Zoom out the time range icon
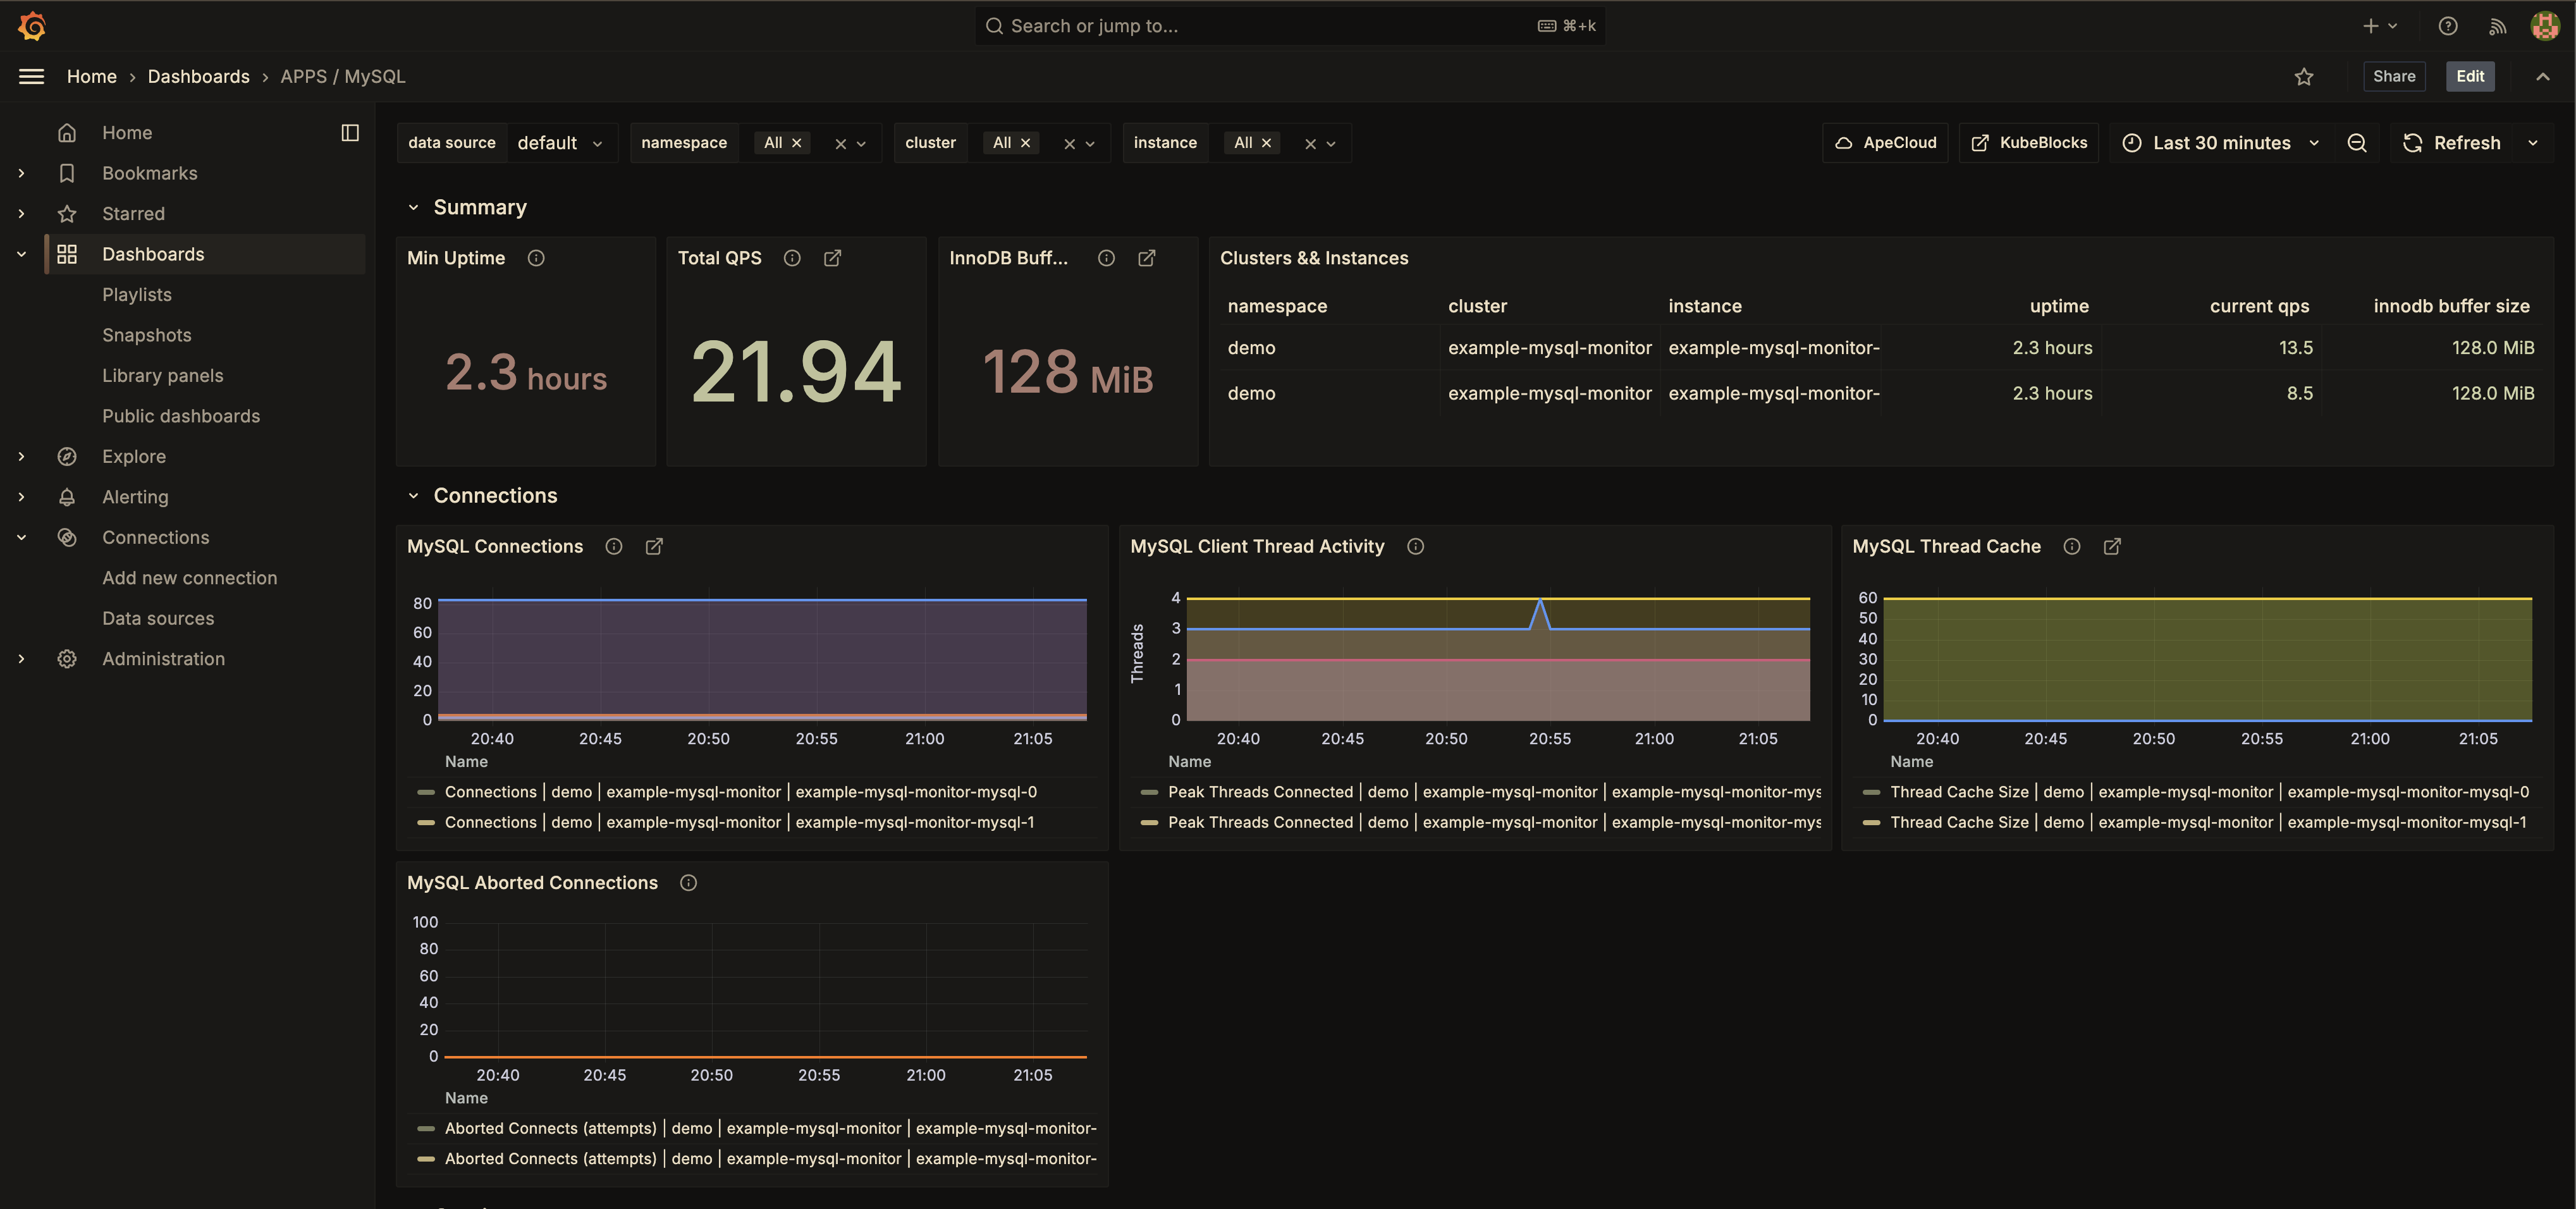2576x1209 pixels. point(2357,143)
